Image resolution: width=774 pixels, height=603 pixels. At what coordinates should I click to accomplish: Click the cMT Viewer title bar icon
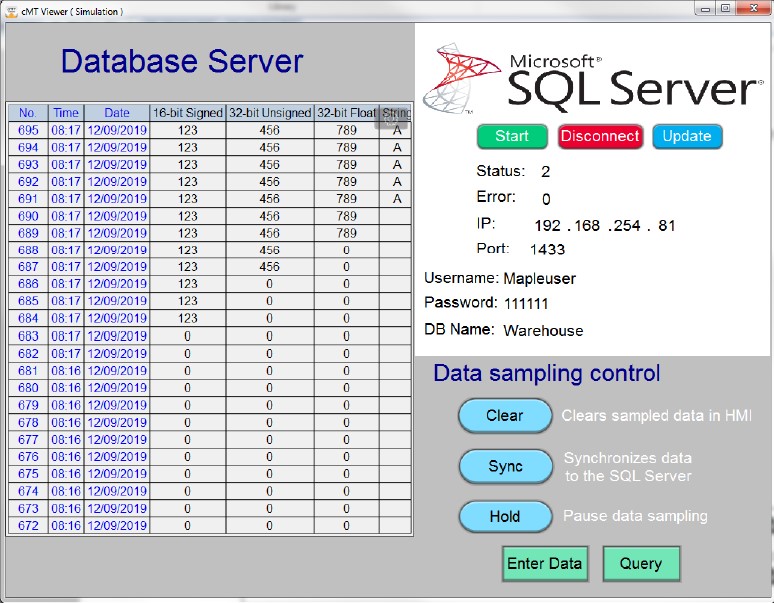click(11, 11)
